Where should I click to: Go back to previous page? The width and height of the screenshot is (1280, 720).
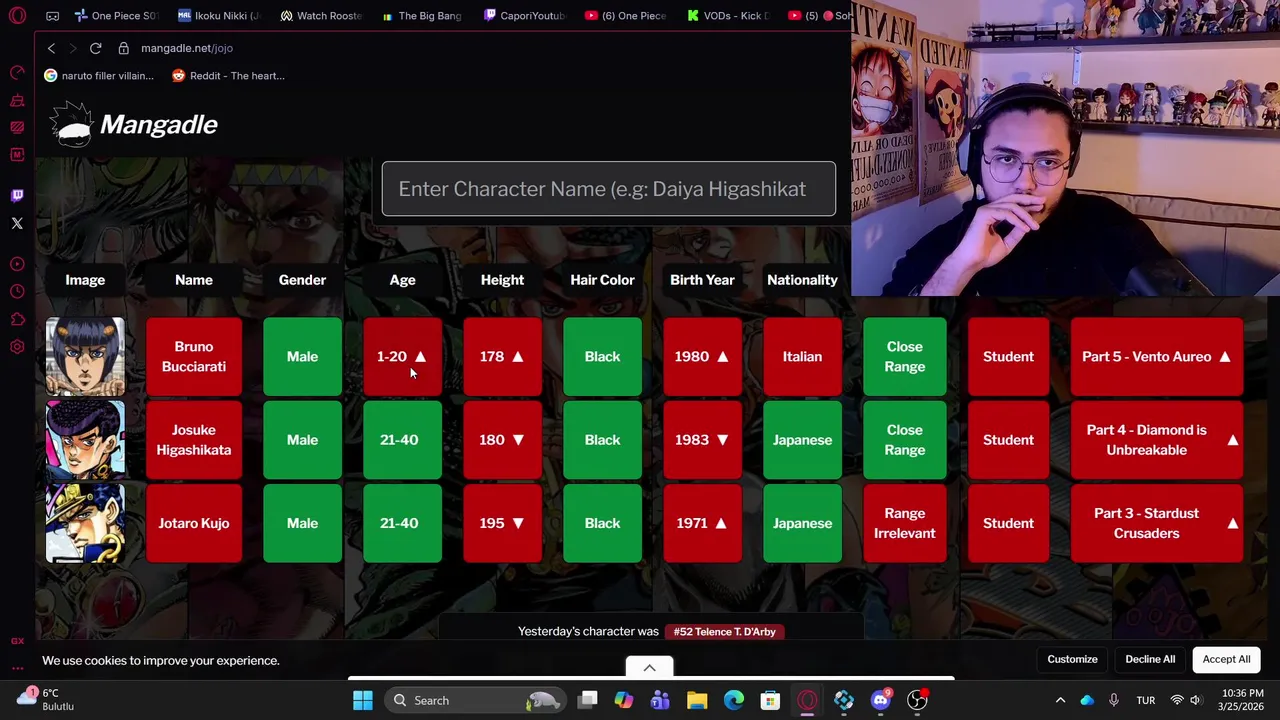tap(51, 48)
